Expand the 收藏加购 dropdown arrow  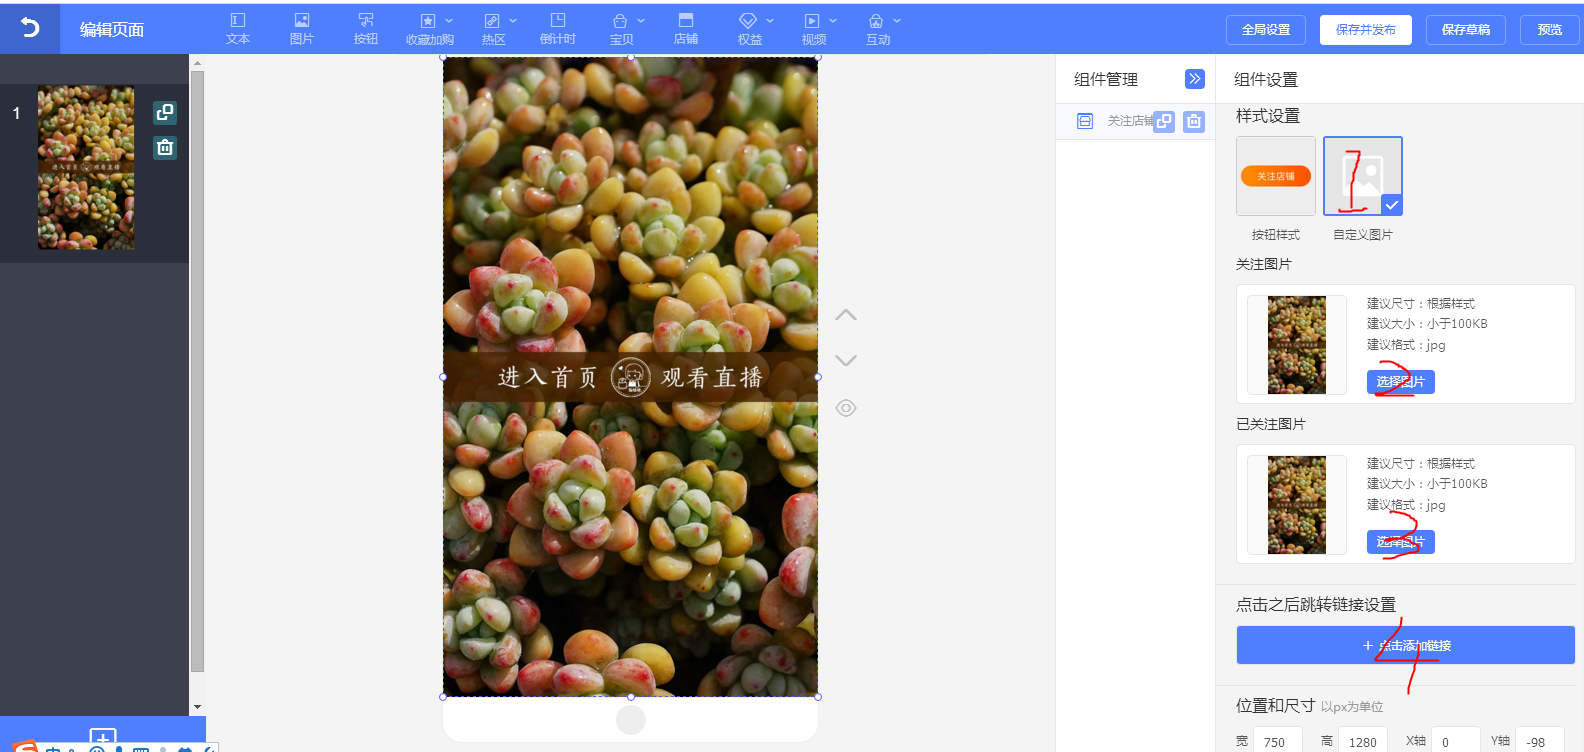point(449,21)
